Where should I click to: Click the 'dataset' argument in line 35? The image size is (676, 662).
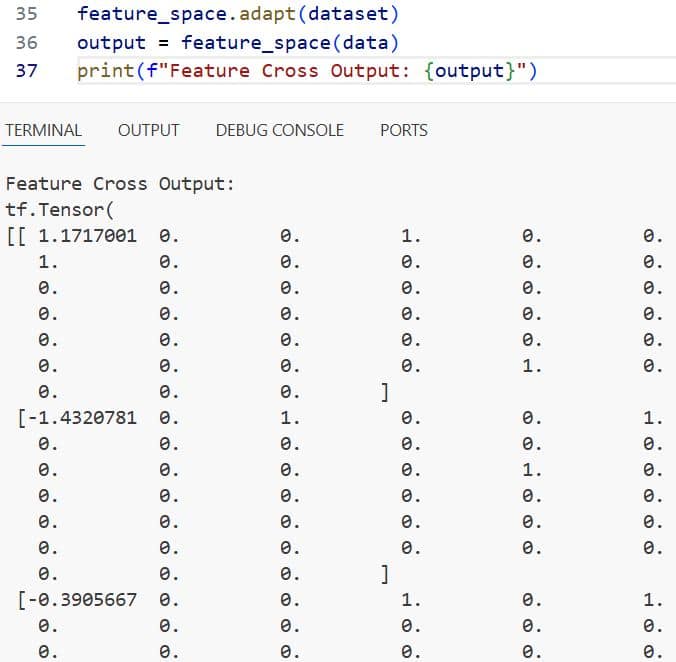pos(348,14)
